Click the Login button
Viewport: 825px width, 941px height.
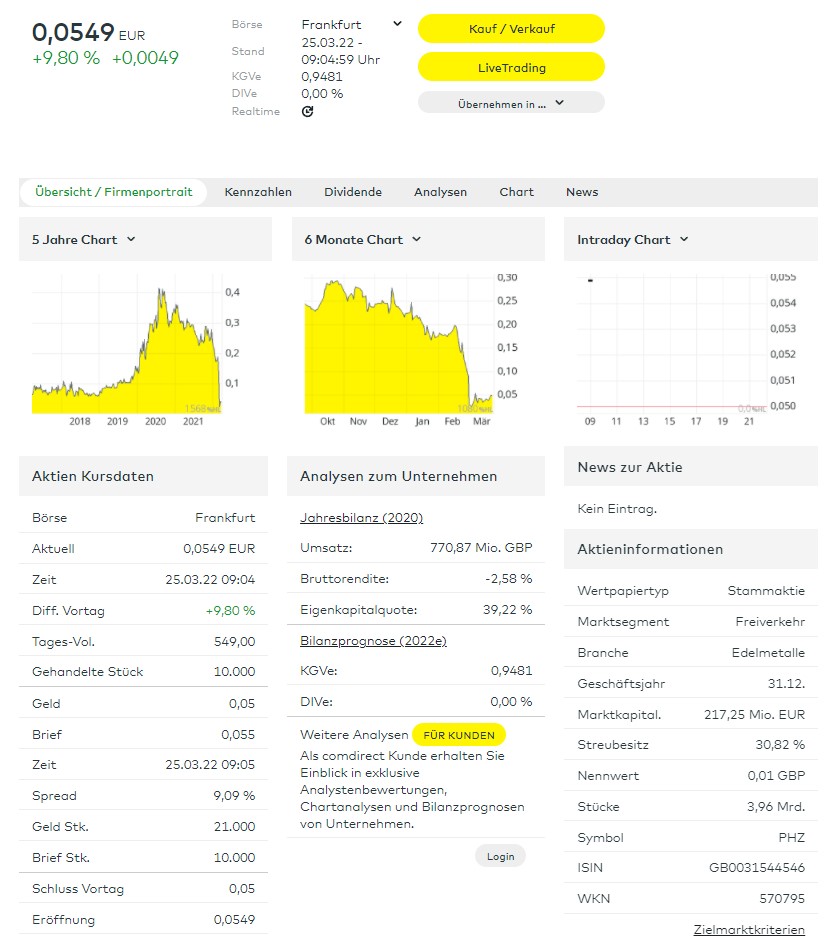click(500, 856)
